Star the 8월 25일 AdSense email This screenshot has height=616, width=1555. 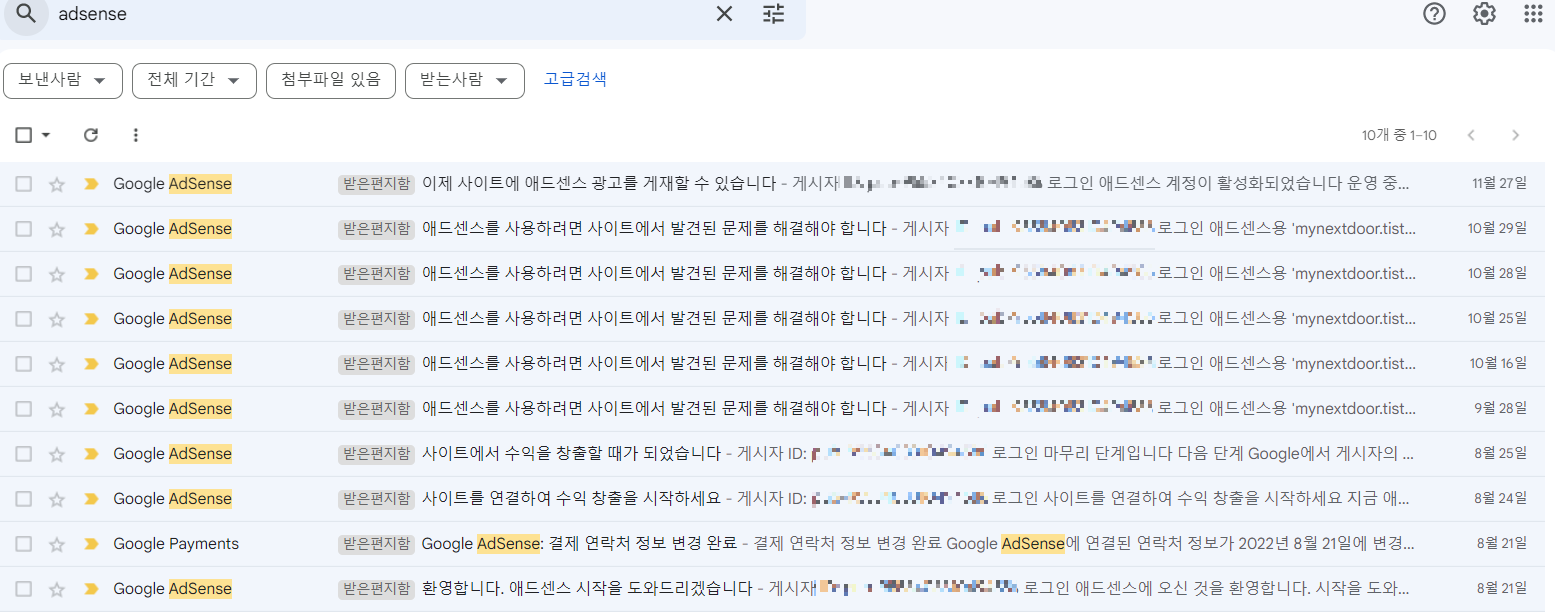point(57,454)
